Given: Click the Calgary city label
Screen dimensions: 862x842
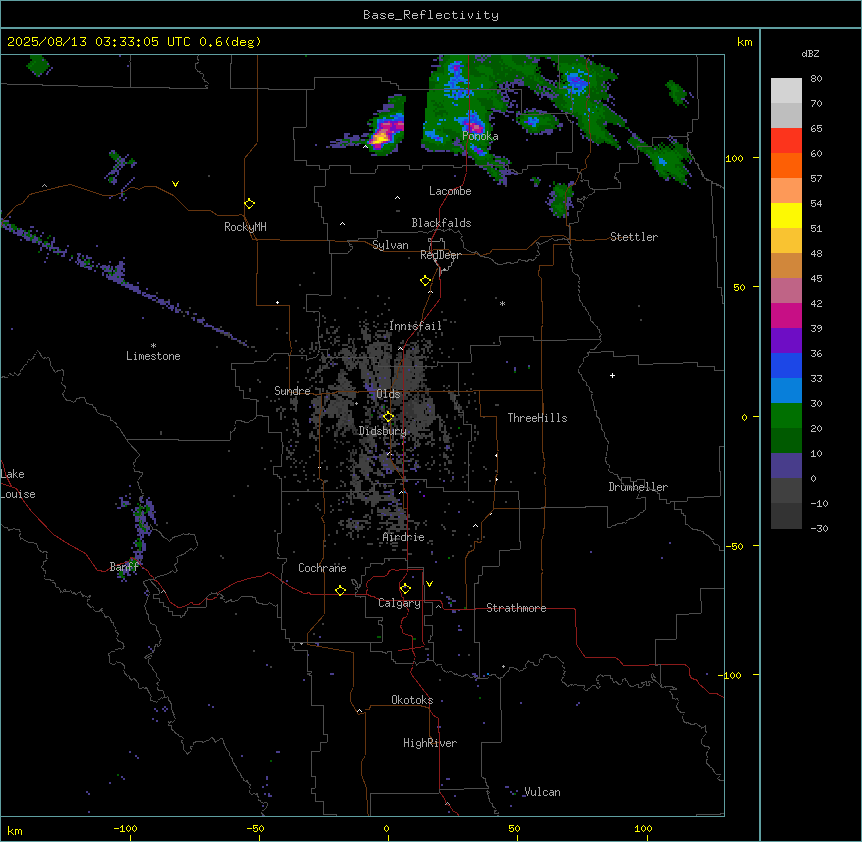Looking at the screenshot, I should 399,603.
